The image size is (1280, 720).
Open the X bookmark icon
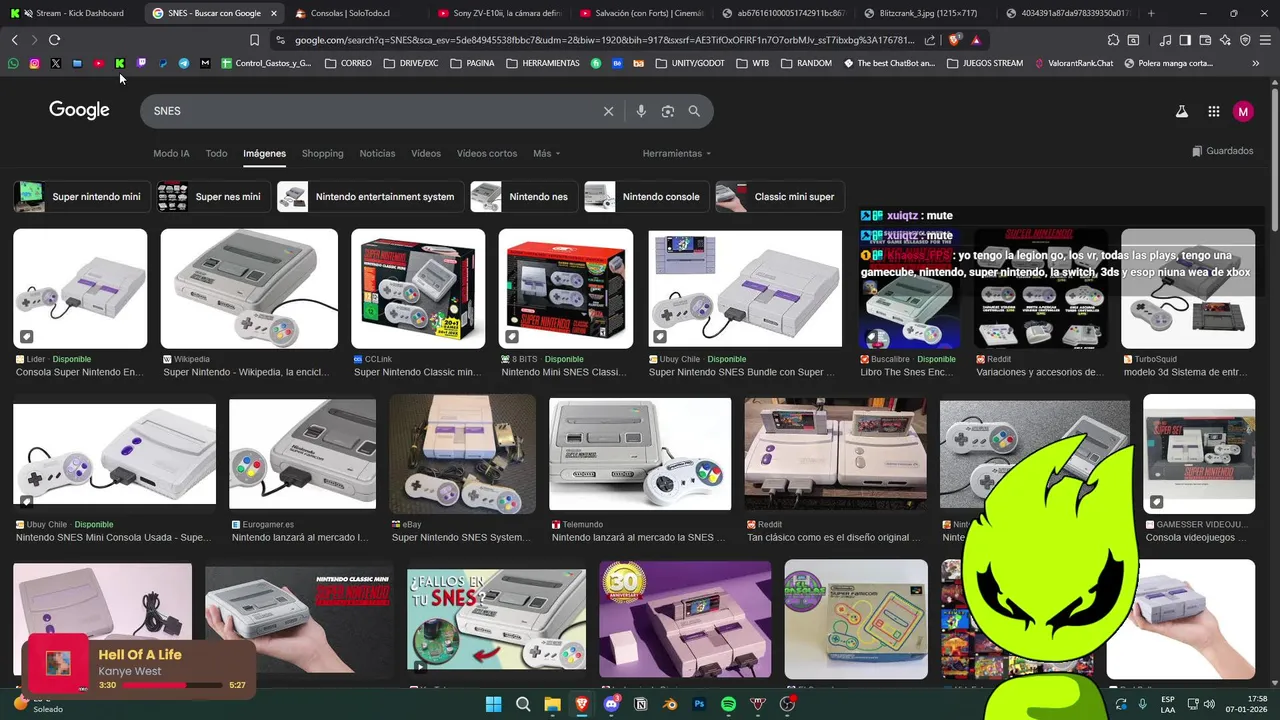coord(55,63)
